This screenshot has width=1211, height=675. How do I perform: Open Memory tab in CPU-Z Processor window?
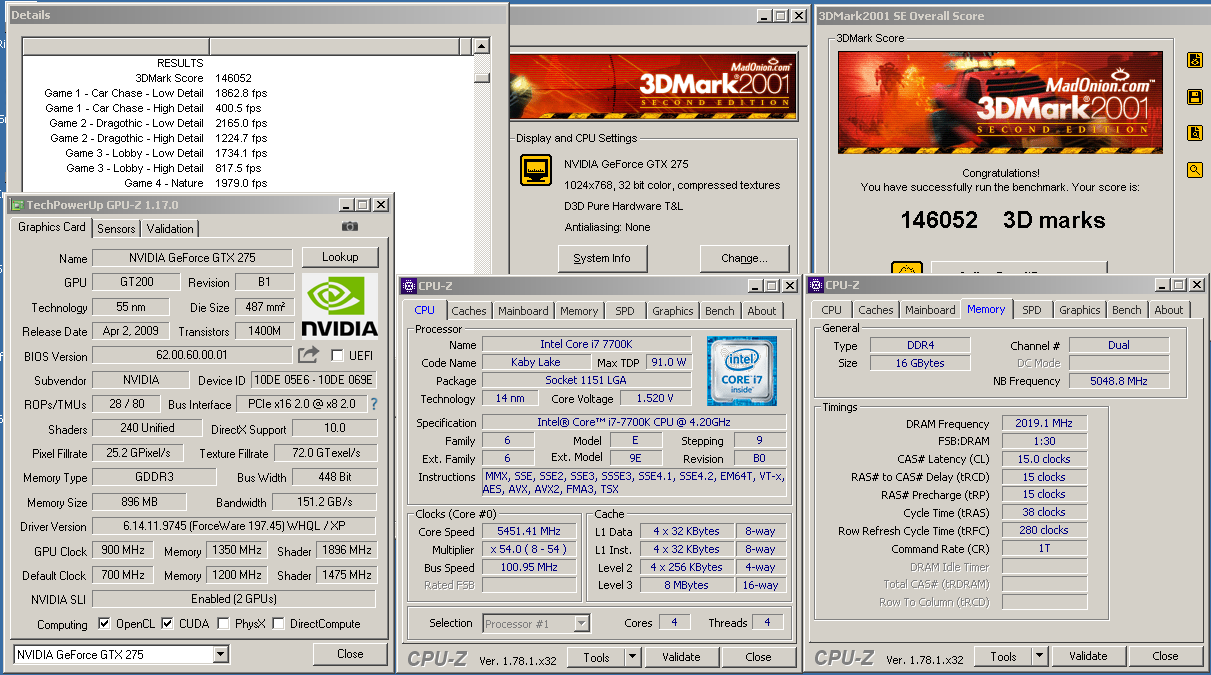[x=579, y=311]
